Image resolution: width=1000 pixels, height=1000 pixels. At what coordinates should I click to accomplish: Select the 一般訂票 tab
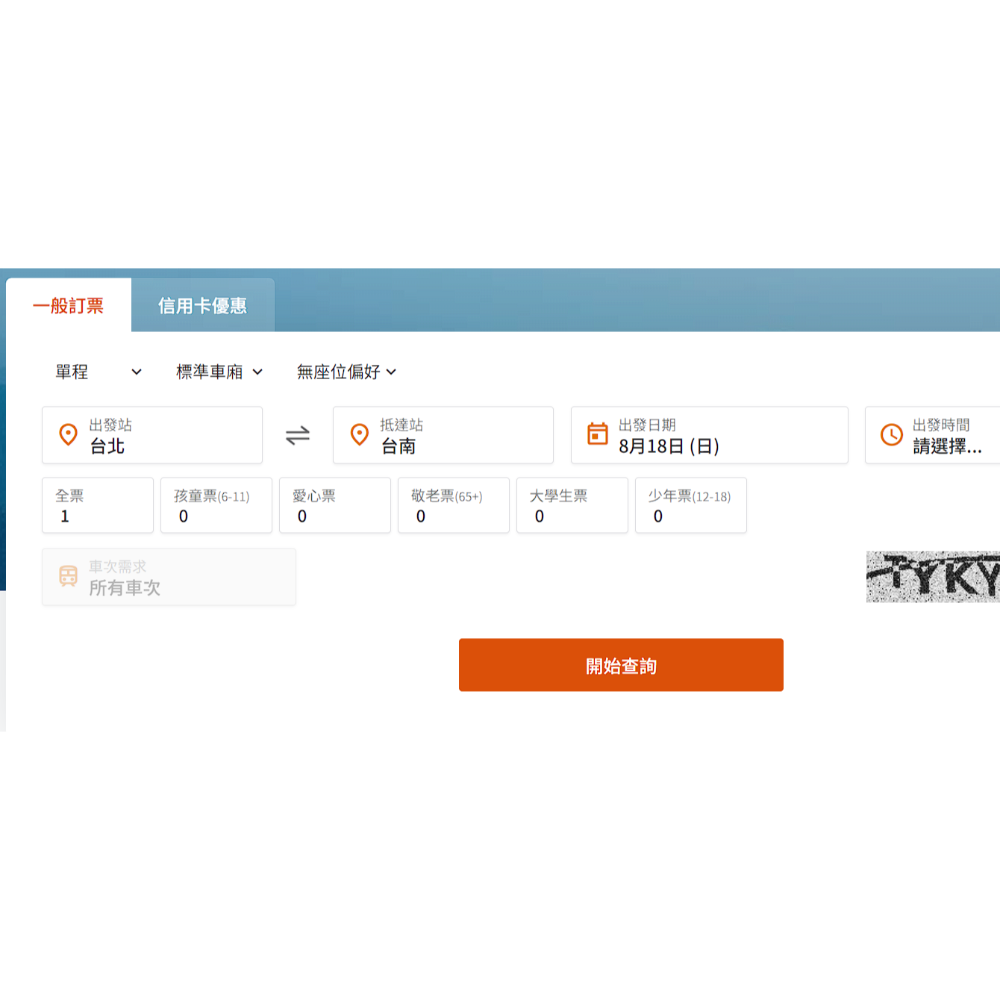pos(68,306)
